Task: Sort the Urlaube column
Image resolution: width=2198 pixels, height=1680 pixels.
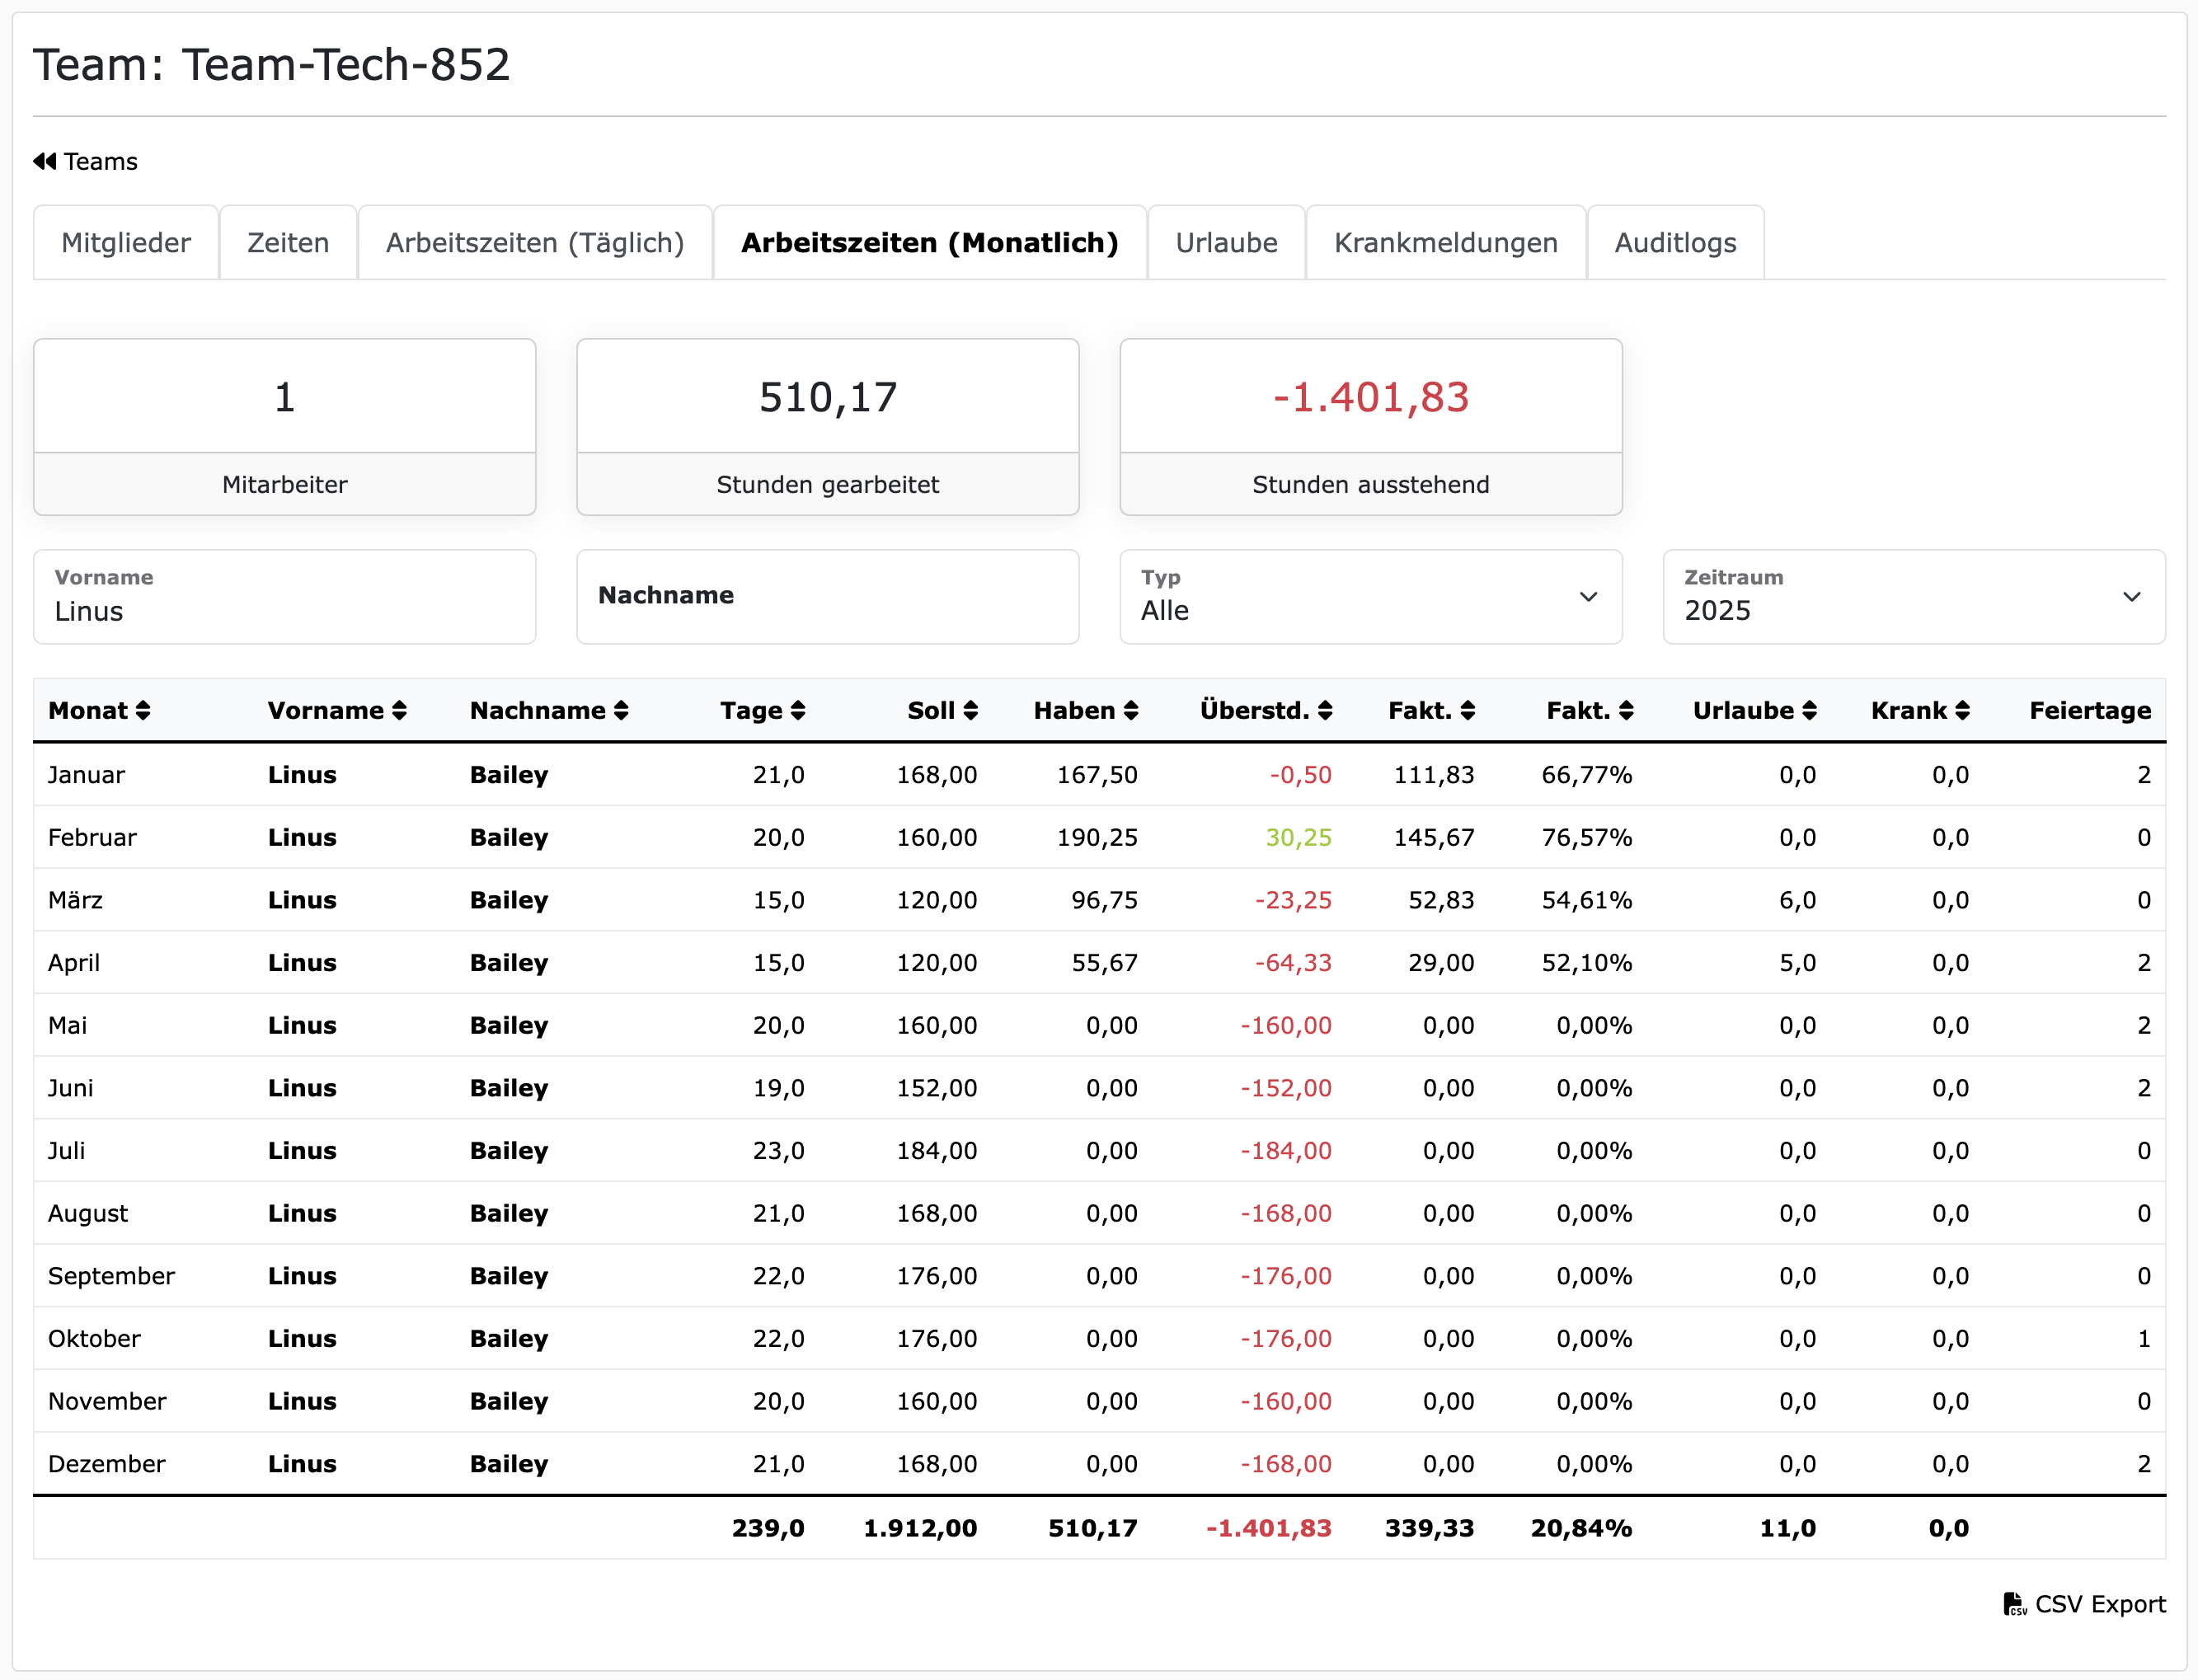Action: coord(1809,710)
